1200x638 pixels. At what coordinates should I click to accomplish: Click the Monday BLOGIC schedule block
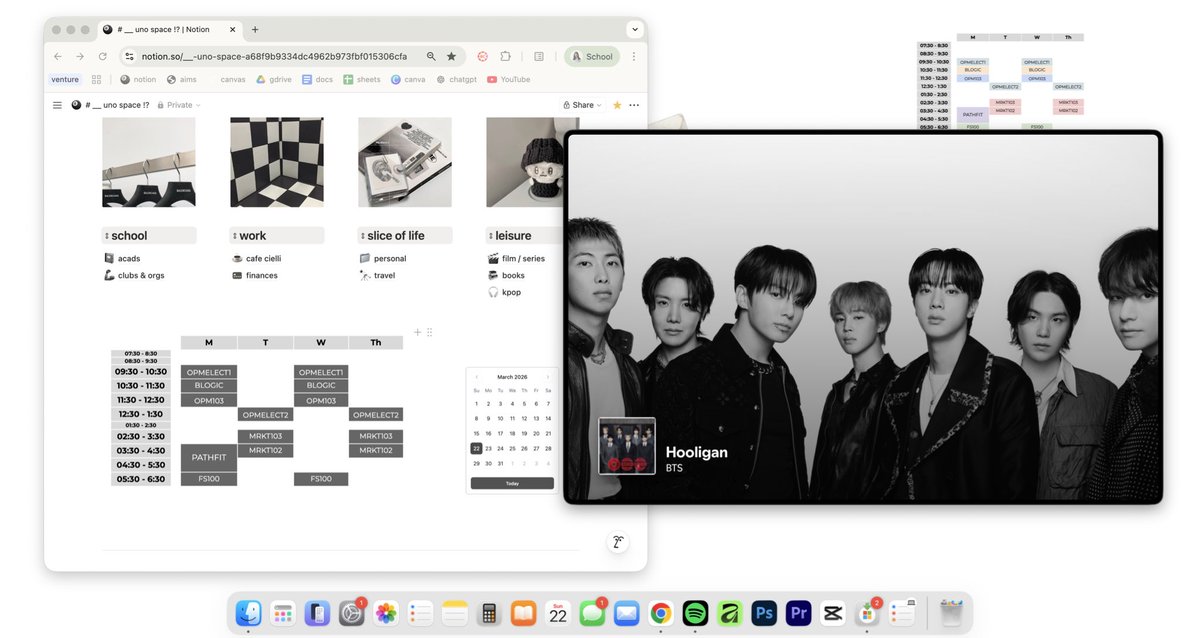(x=209, y=386)
